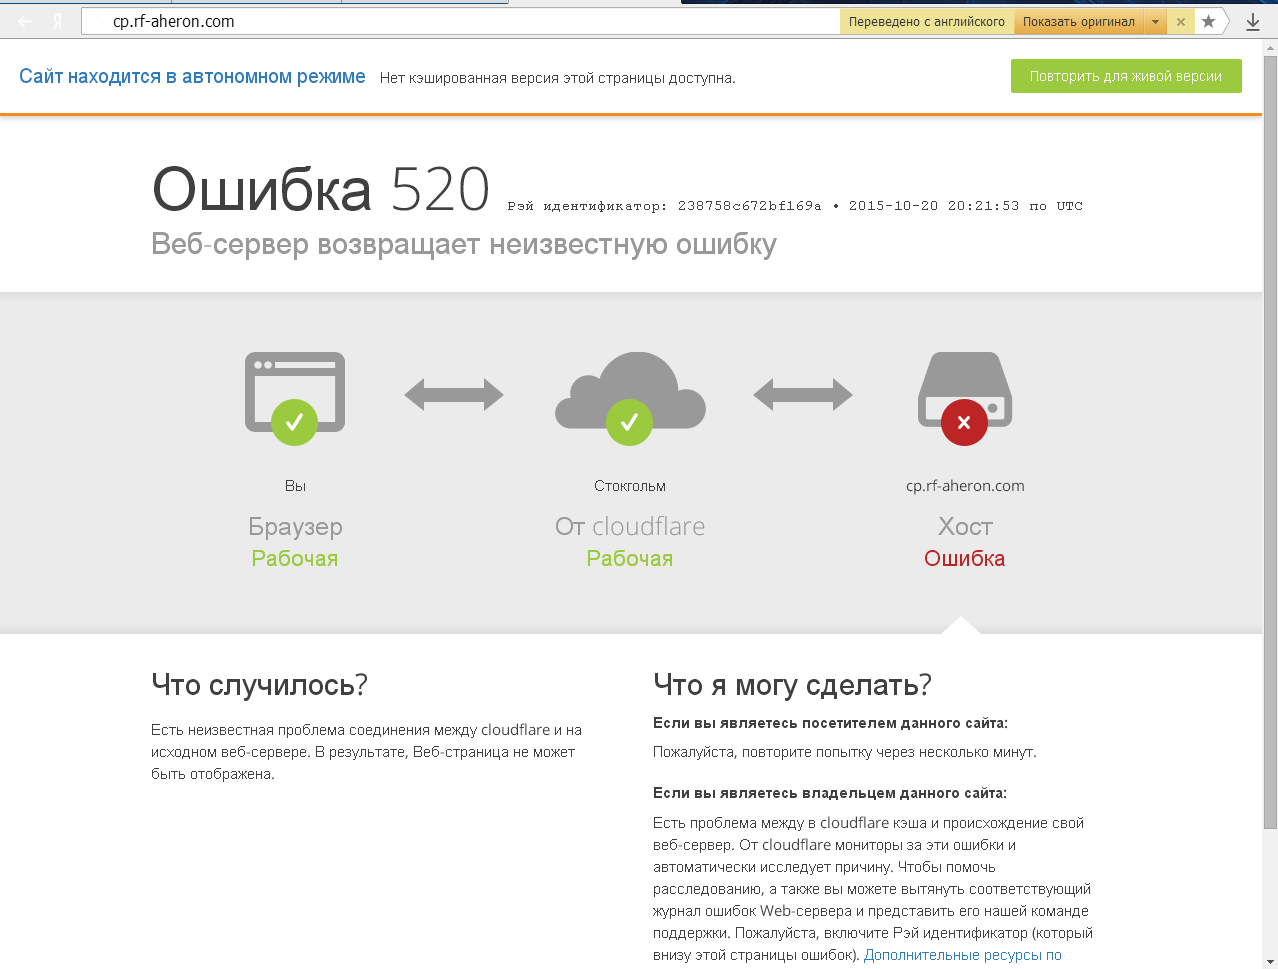Click the heading "Сайт находится в автономном режиме"
Viewport: 1278px width, 969px height.
click(192, 77)
